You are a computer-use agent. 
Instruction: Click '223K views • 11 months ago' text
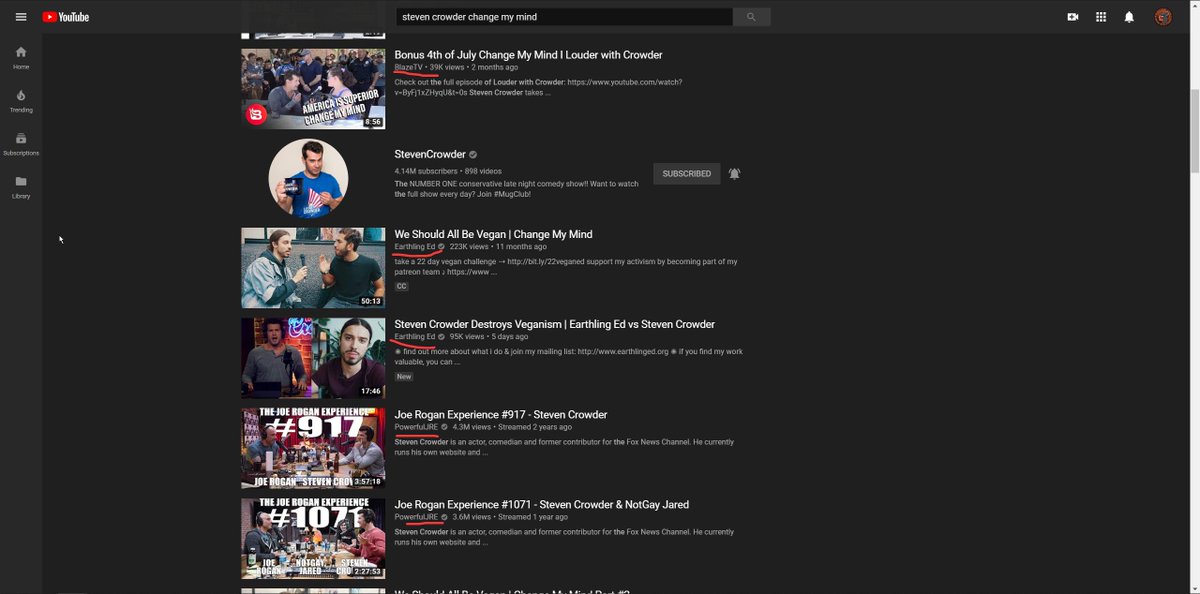pyautogui.click(x=498, y=247)
